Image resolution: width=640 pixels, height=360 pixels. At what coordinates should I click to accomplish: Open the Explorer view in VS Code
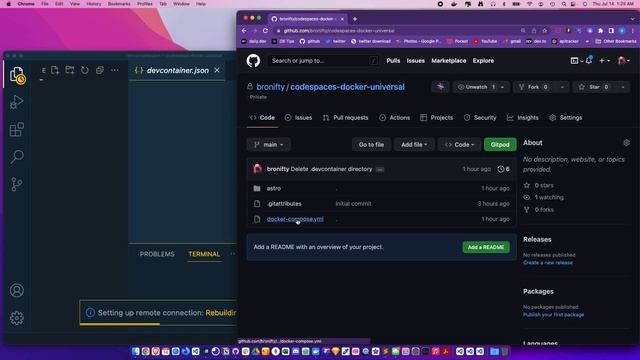[17, 75]
